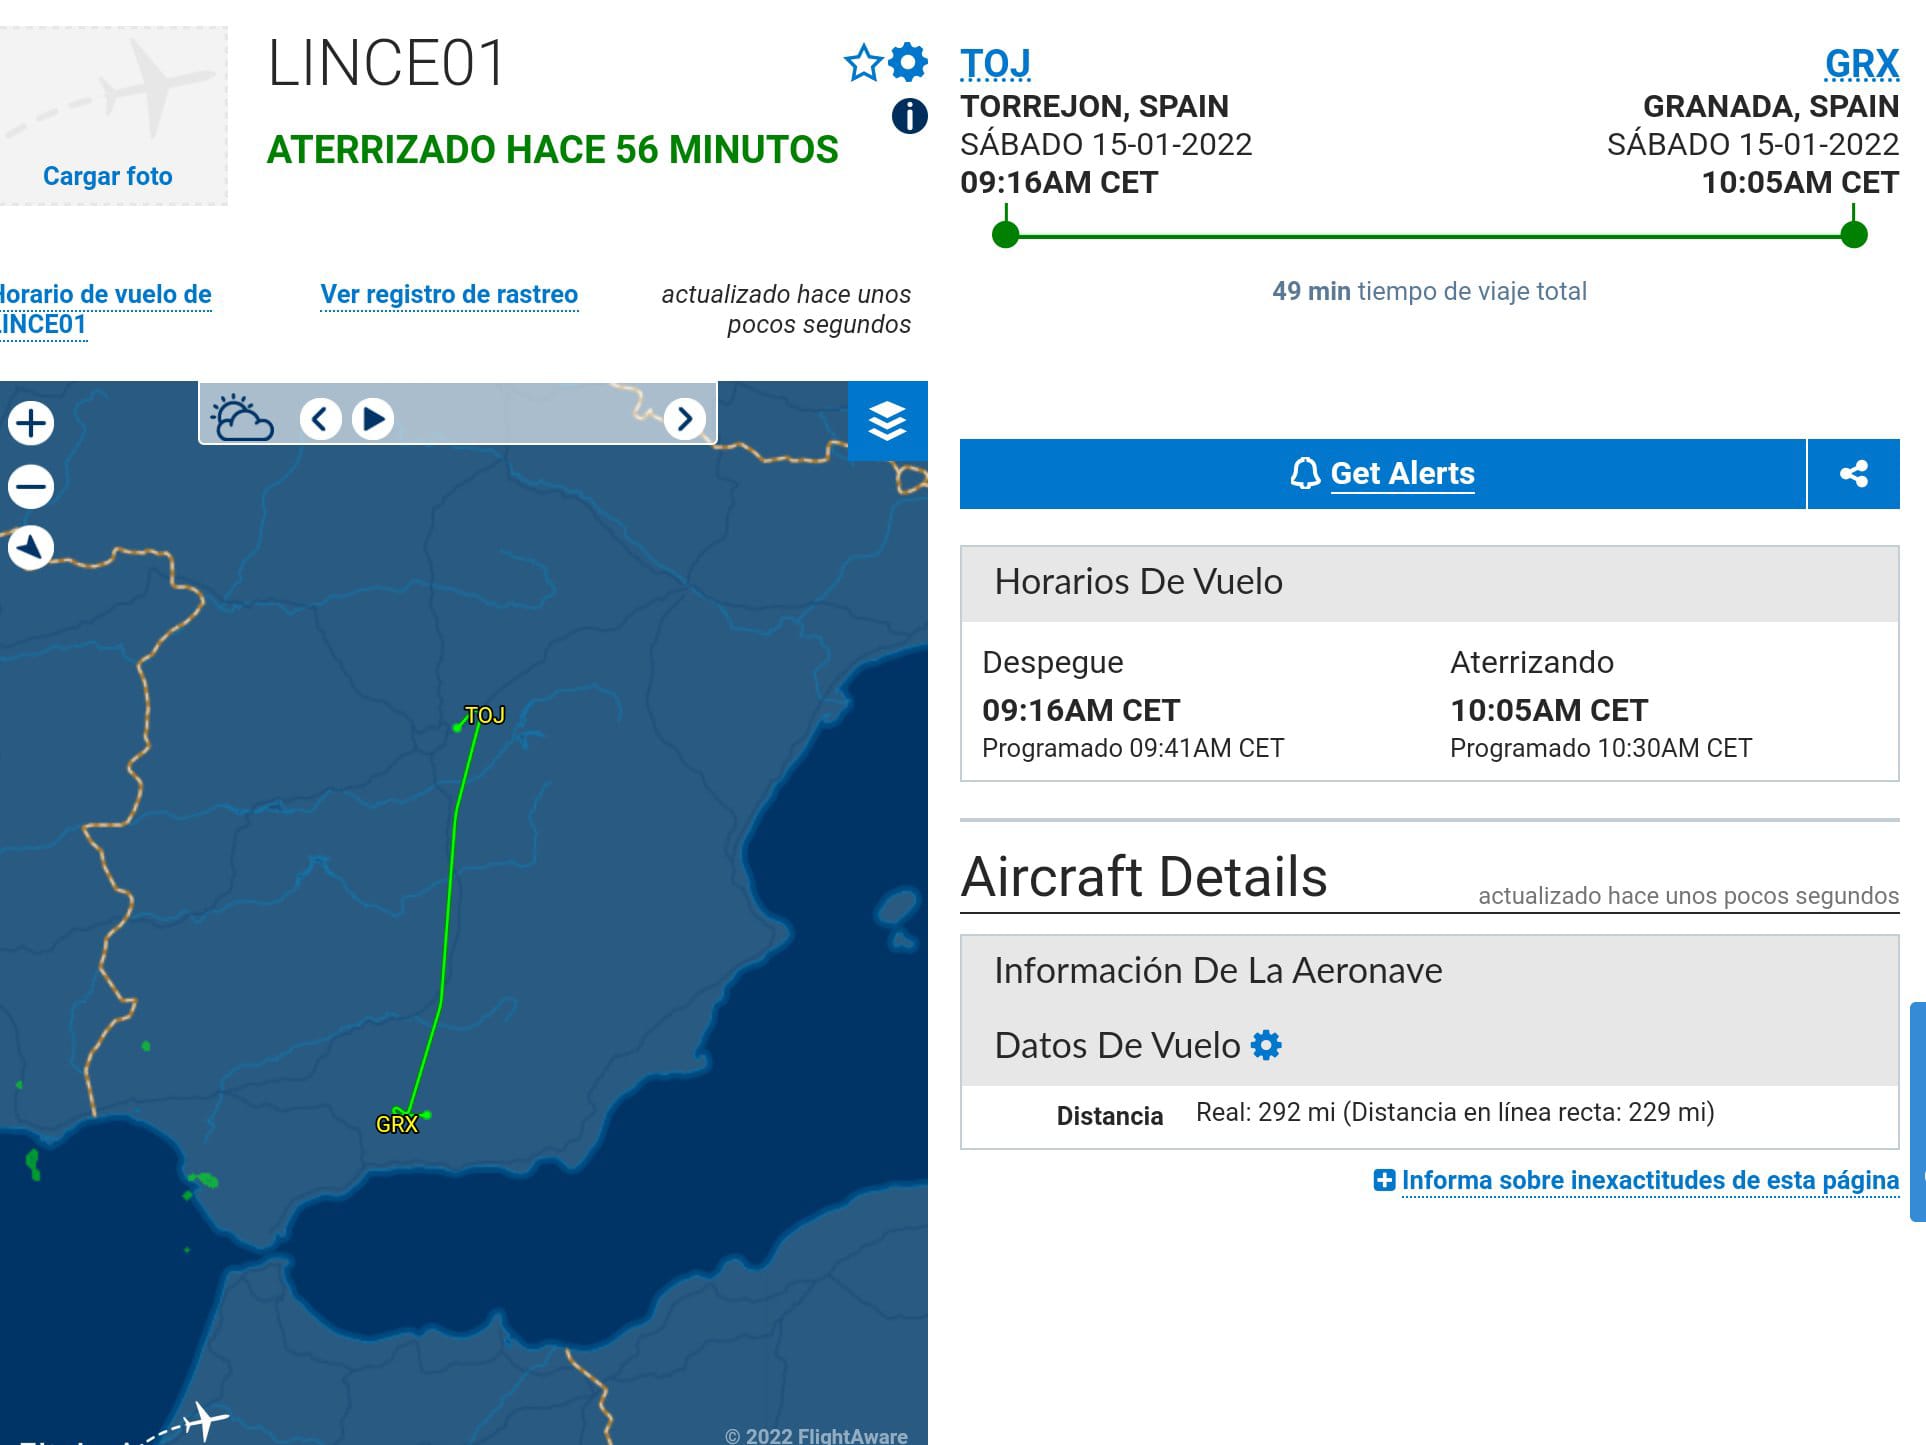The image size is (1926, 1445).
Task: Play the flight track animation
Action: [x=374, y=418]
